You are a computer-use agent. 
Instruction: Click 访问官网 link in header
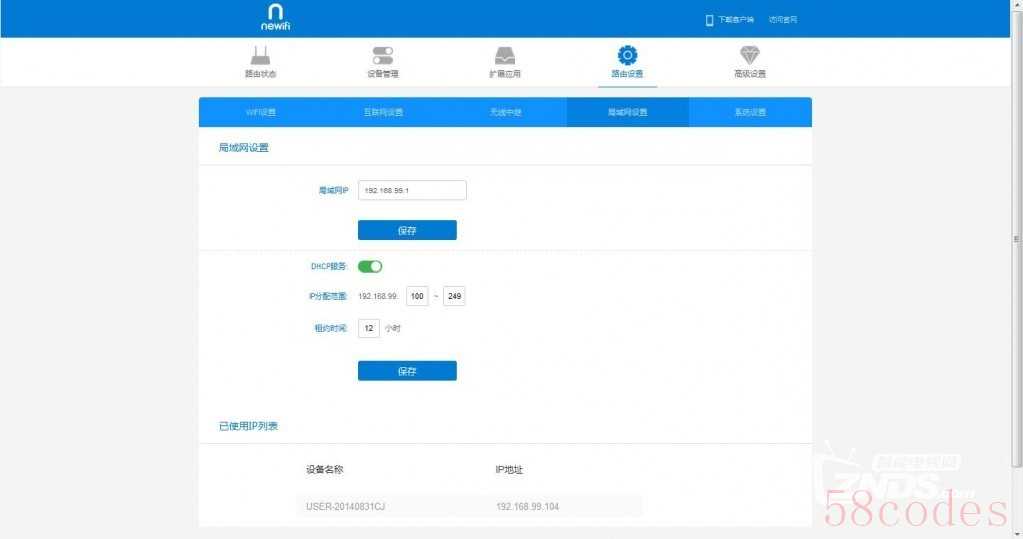point(782,20)
